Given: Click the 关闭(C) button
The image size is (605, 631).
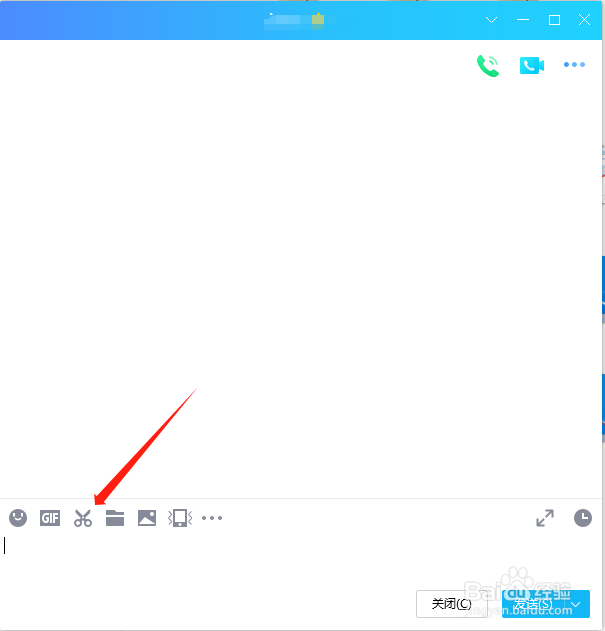Looking at the screenshot, I should pos(451,604).
